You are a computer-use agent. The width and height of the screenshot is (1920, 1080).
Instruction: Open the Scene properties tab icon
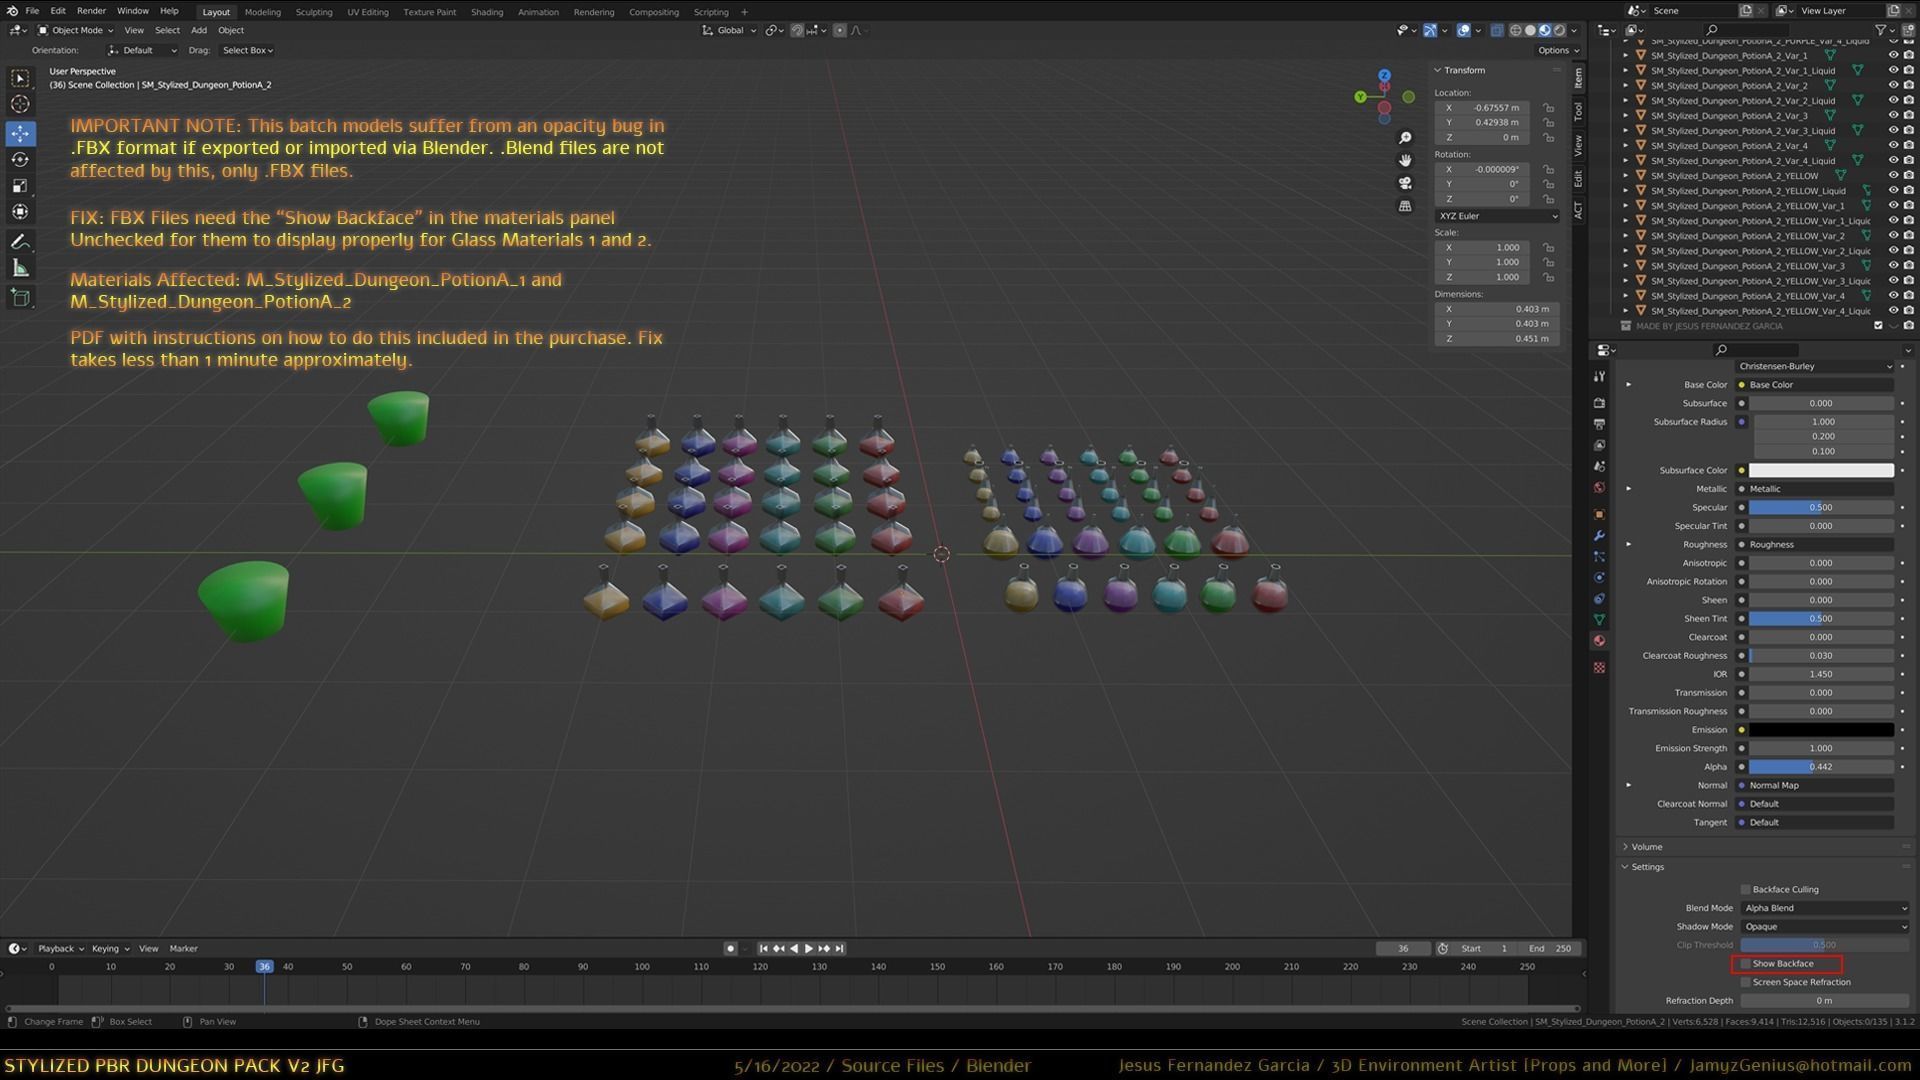point(1599,466)
